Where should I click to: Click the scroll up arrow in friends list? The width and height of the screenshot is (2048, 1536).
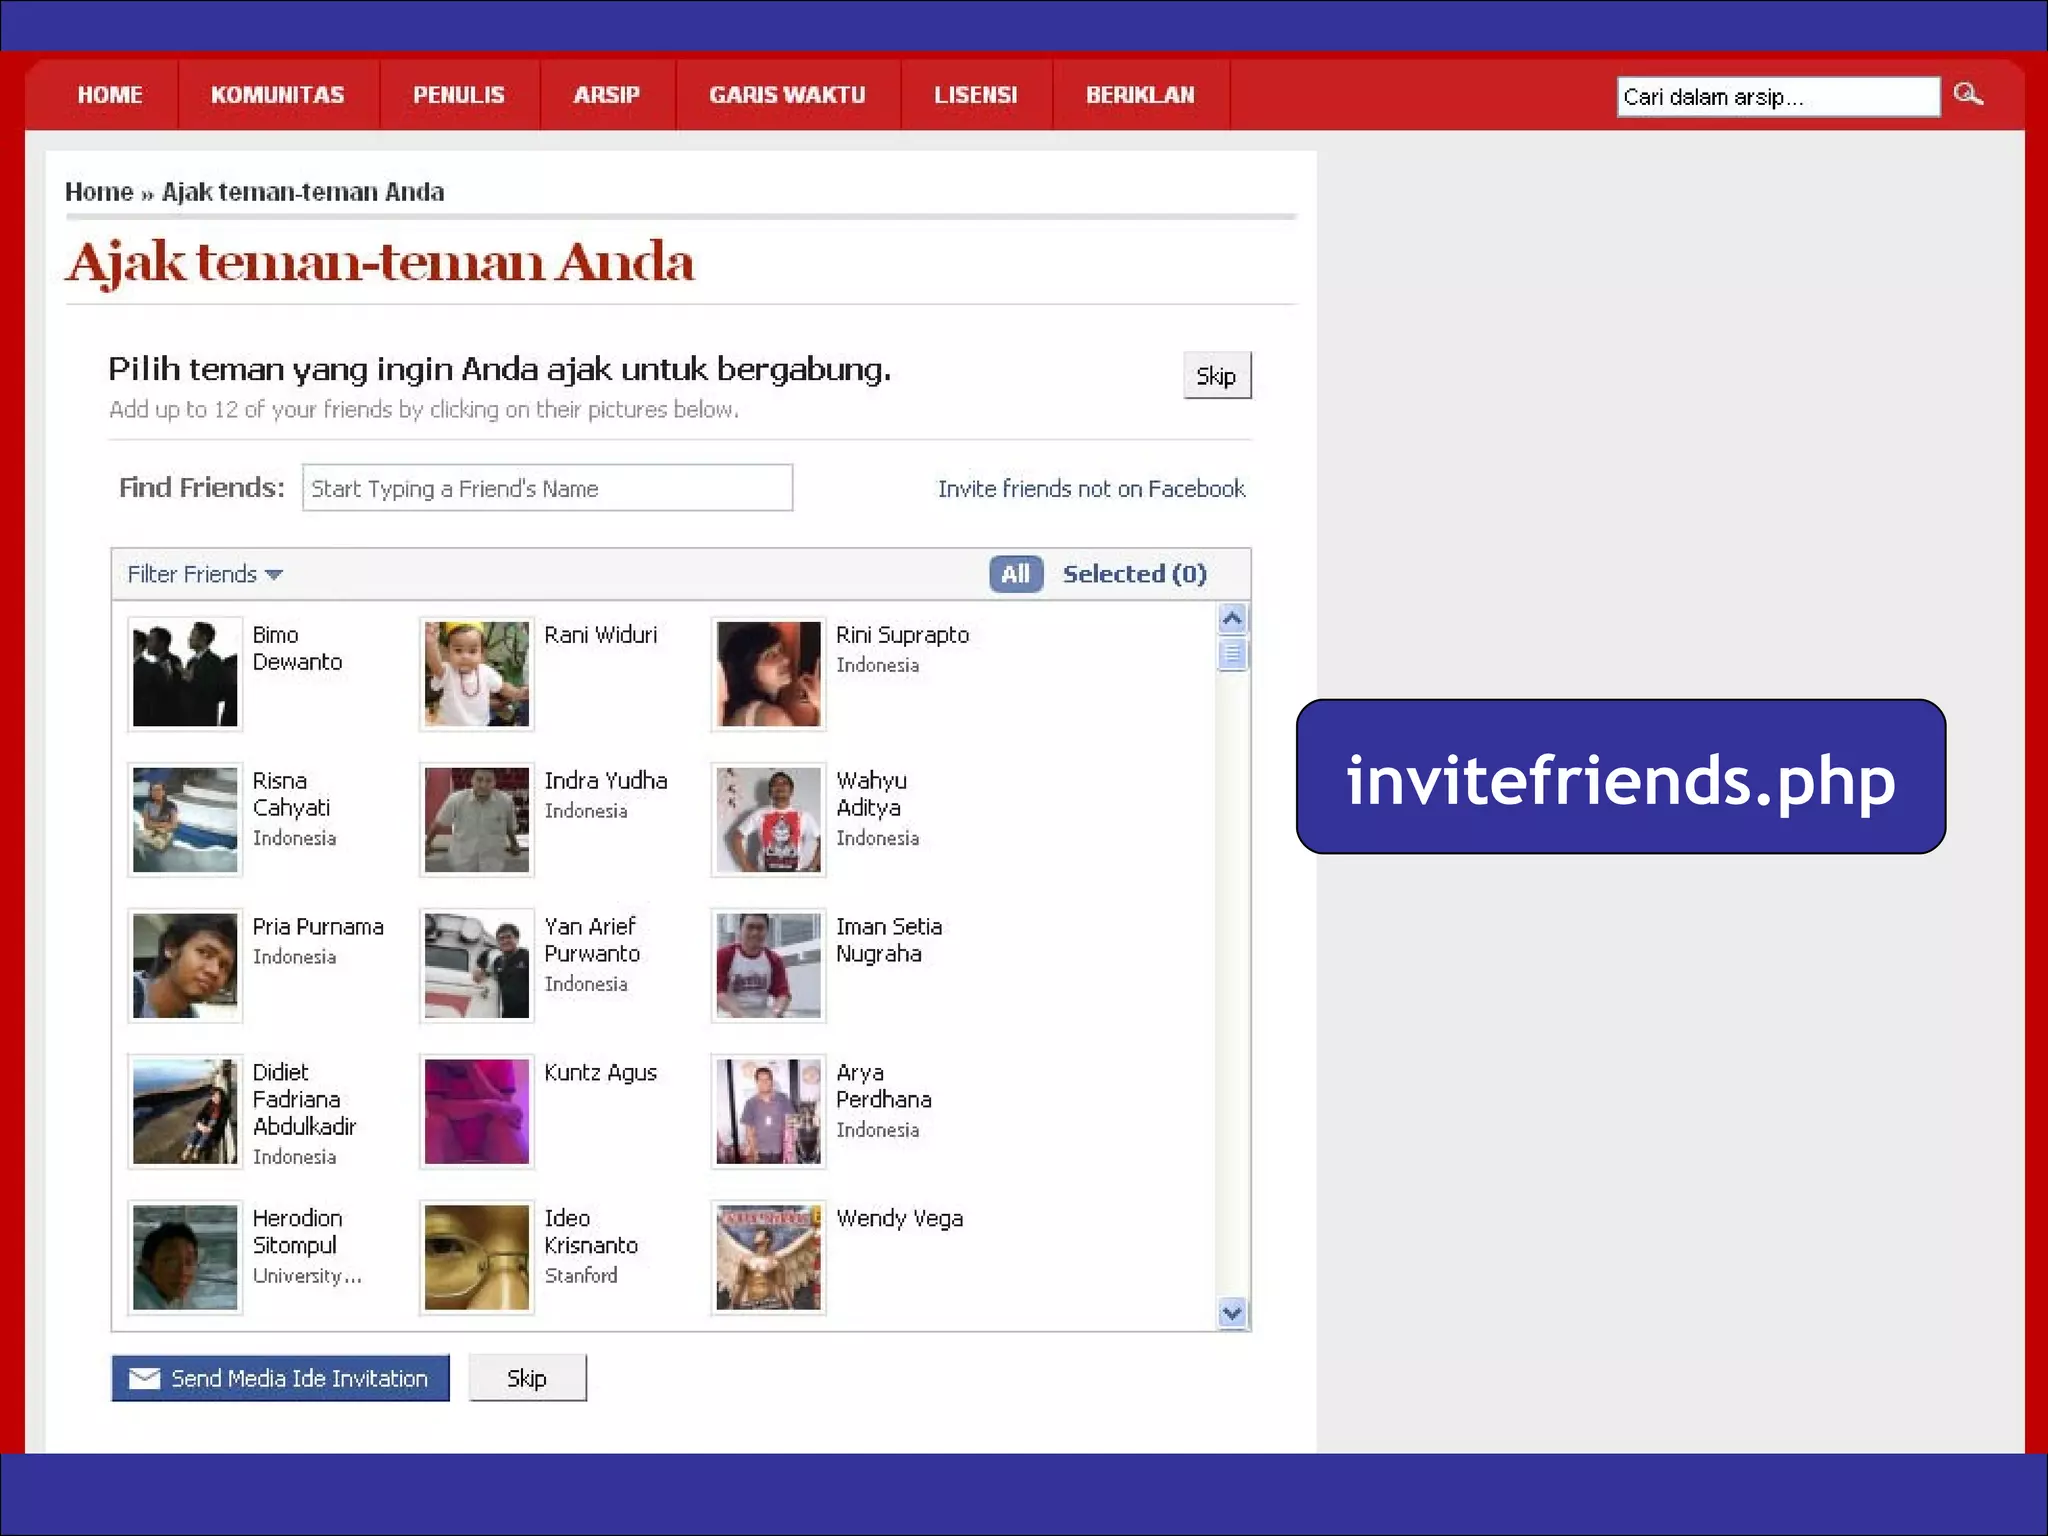(1232, 619)
